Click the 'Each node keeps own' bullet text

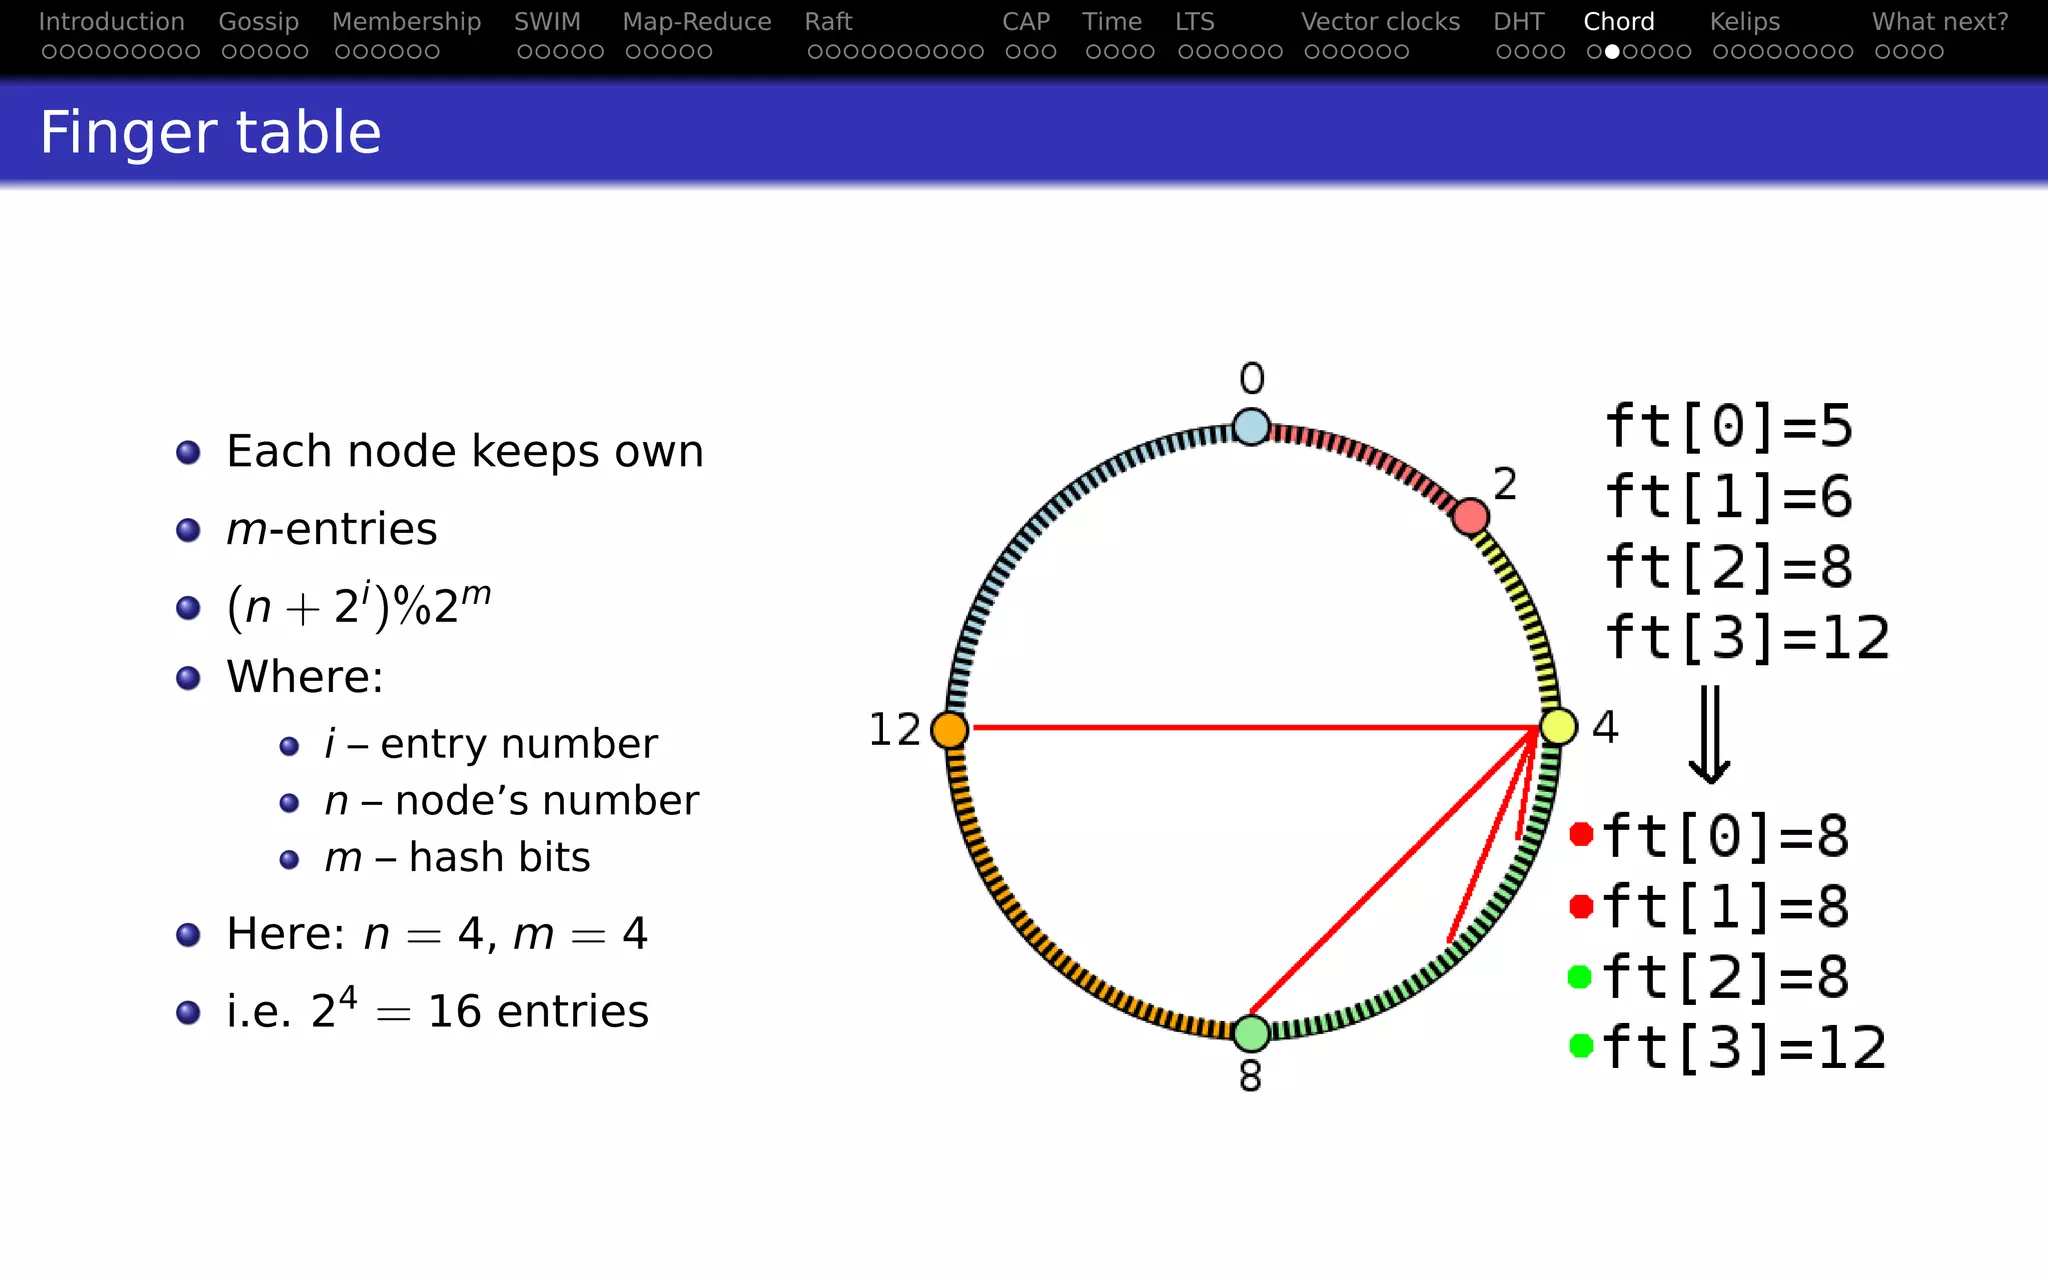pos(465,452)
